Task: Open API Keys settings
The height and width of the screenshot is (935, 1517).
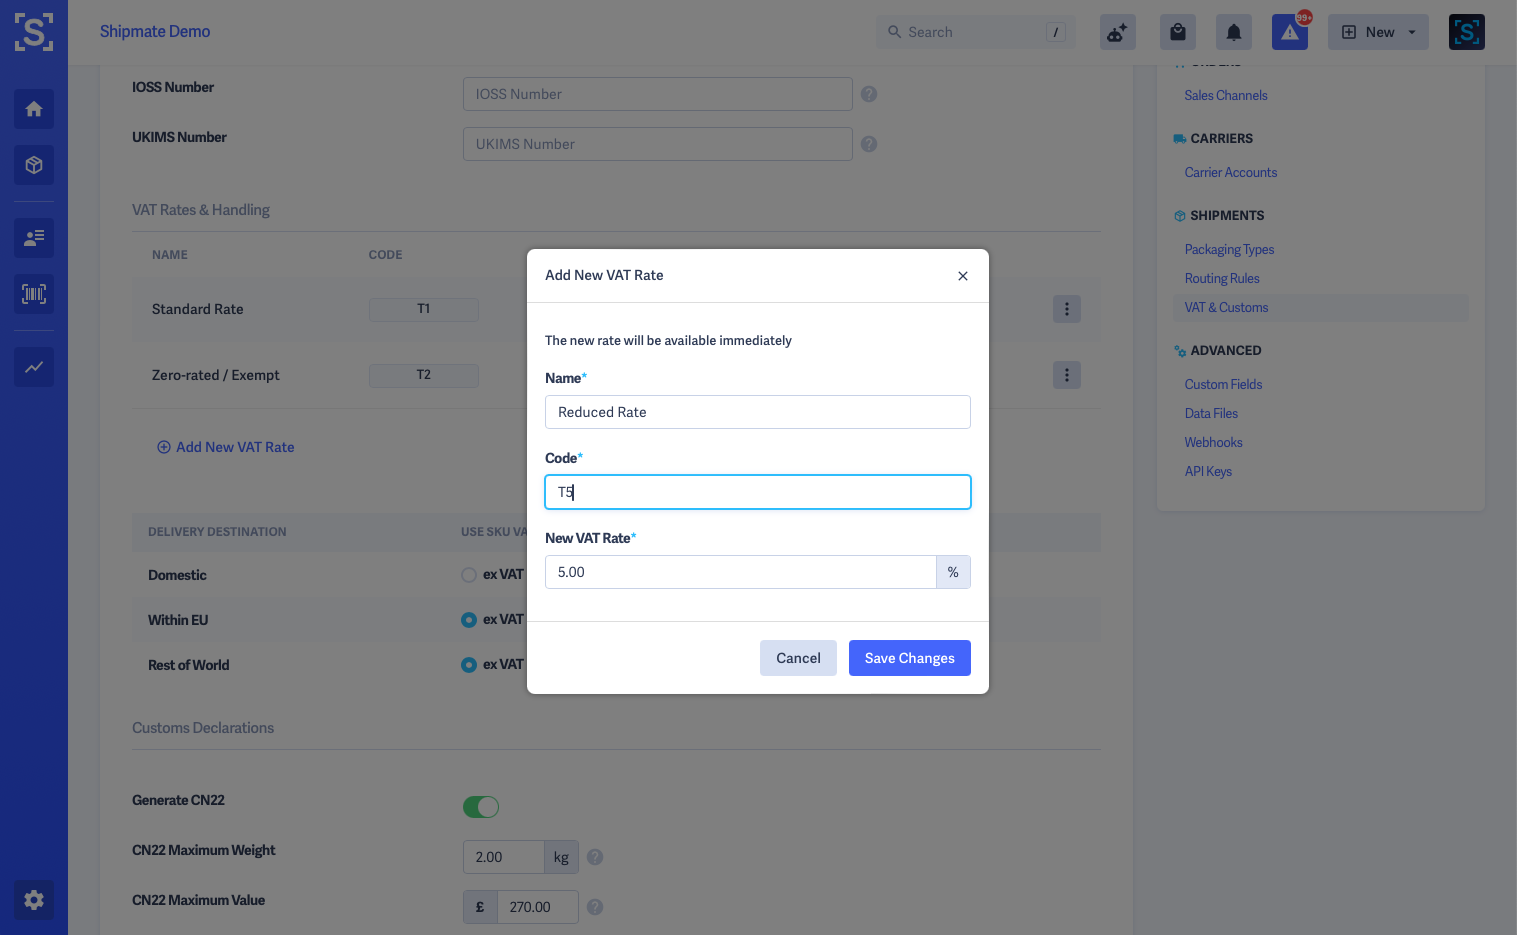Action: click(x=1208, y=472)
